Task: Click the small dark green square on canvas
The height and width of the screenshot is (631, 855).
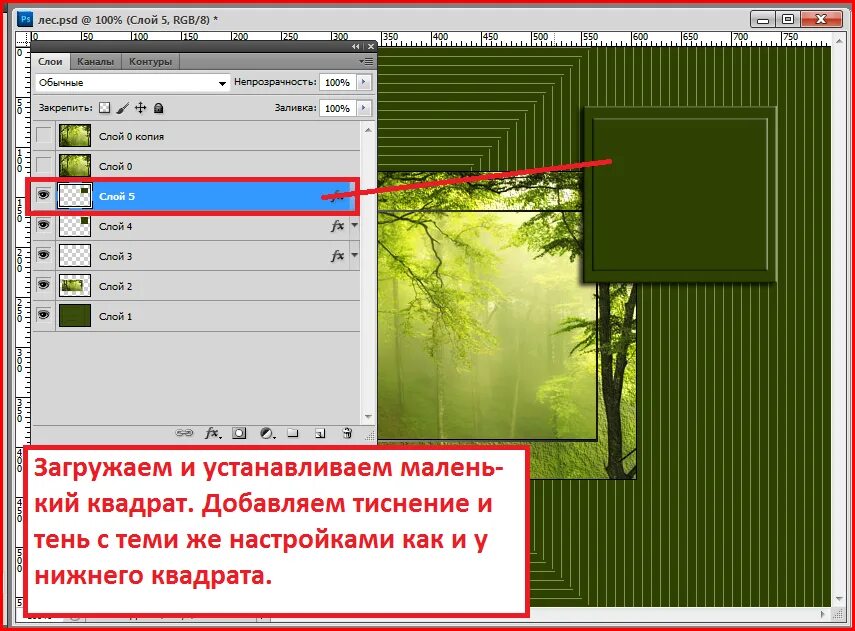Action: [x=680, y=195]
